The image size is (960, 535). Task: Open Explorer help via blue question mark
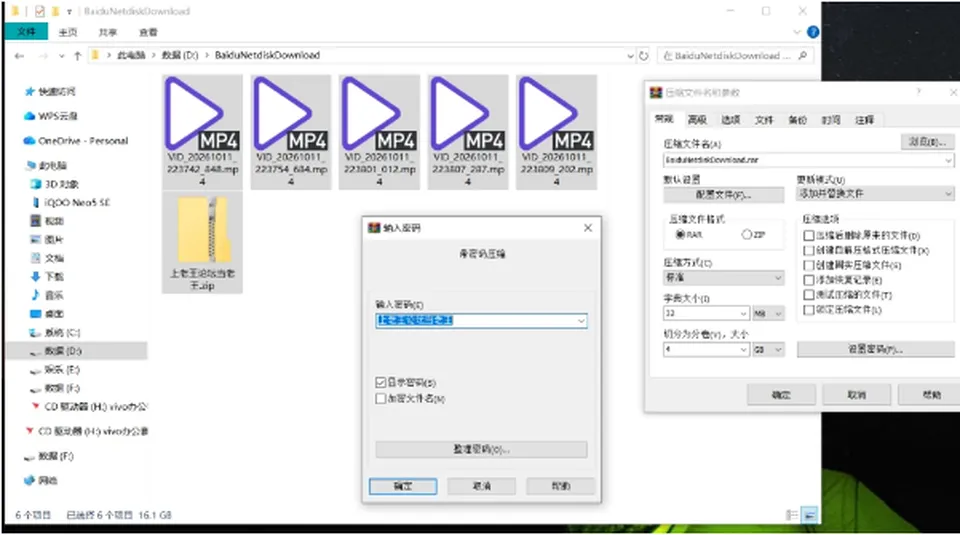pos(813,32)
